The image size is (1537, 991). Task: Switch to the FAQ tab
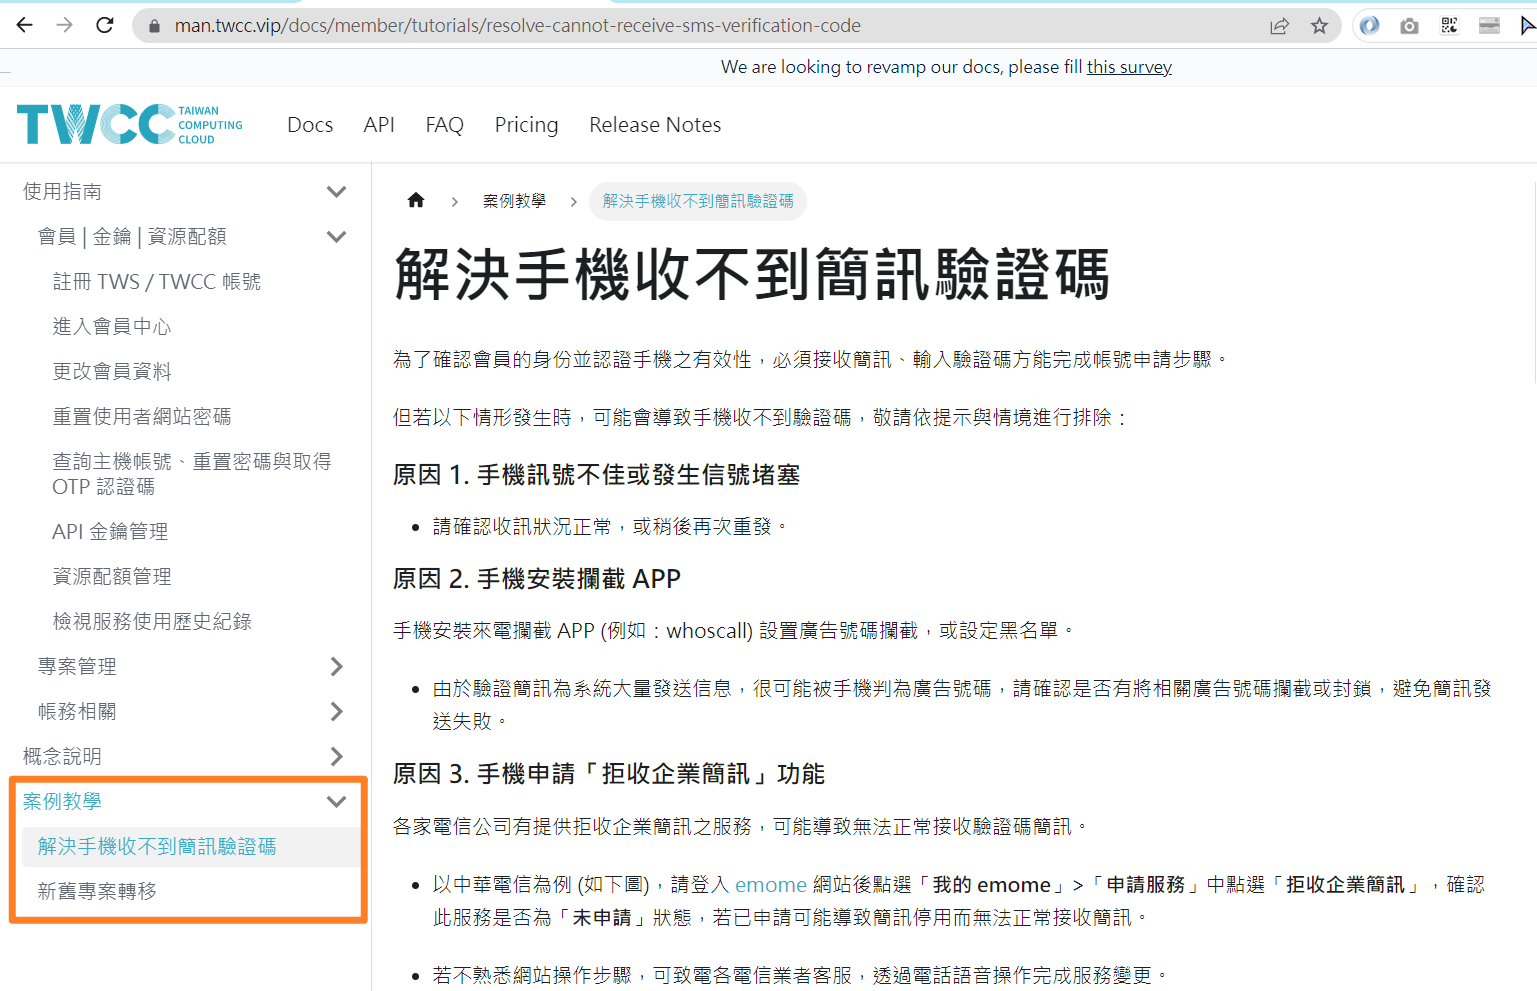coord(444,124)
